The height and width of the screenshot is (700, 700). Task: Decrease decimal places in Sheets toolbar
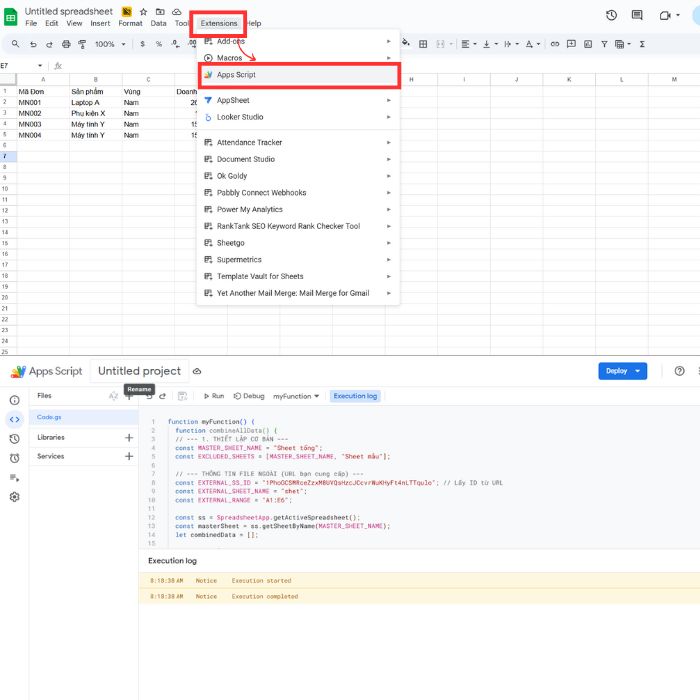click(175, 44)
